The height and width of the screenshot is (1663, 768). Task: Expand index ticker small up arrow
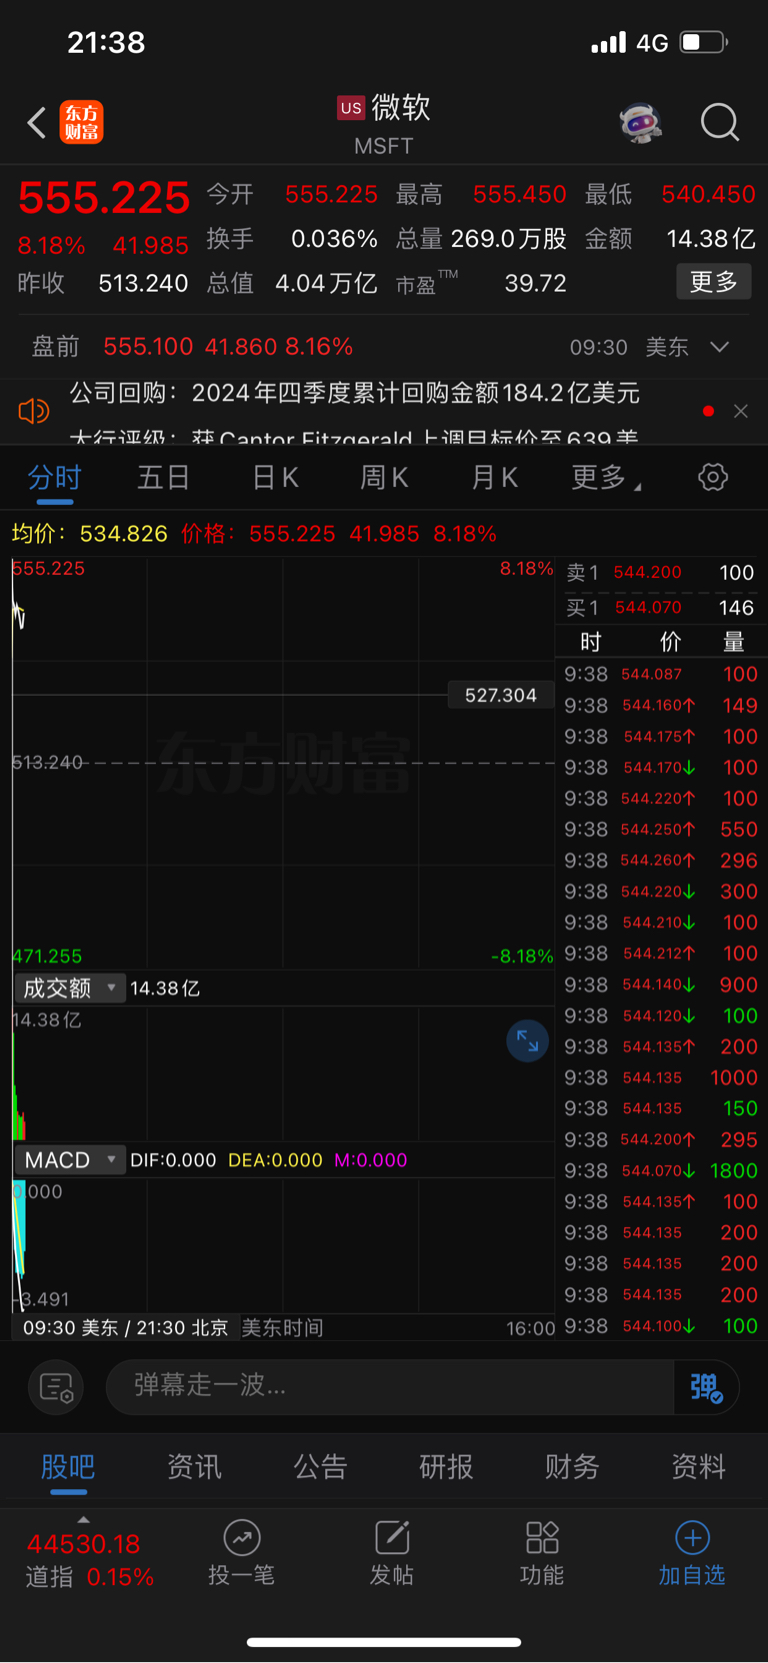tap(84, 1520)
